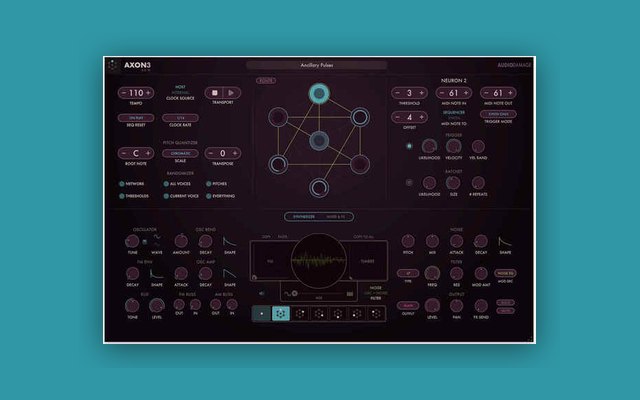Open the Clock Rate dropdown
The width and height of the screenshot is (640, 400).
coord(180,118)
